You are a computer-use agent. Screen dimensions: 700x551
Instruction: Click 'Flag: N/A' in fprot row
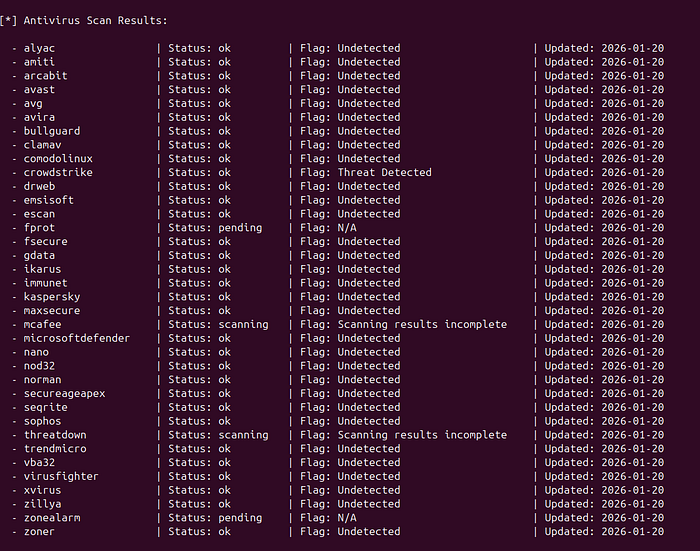coord(328,228)
